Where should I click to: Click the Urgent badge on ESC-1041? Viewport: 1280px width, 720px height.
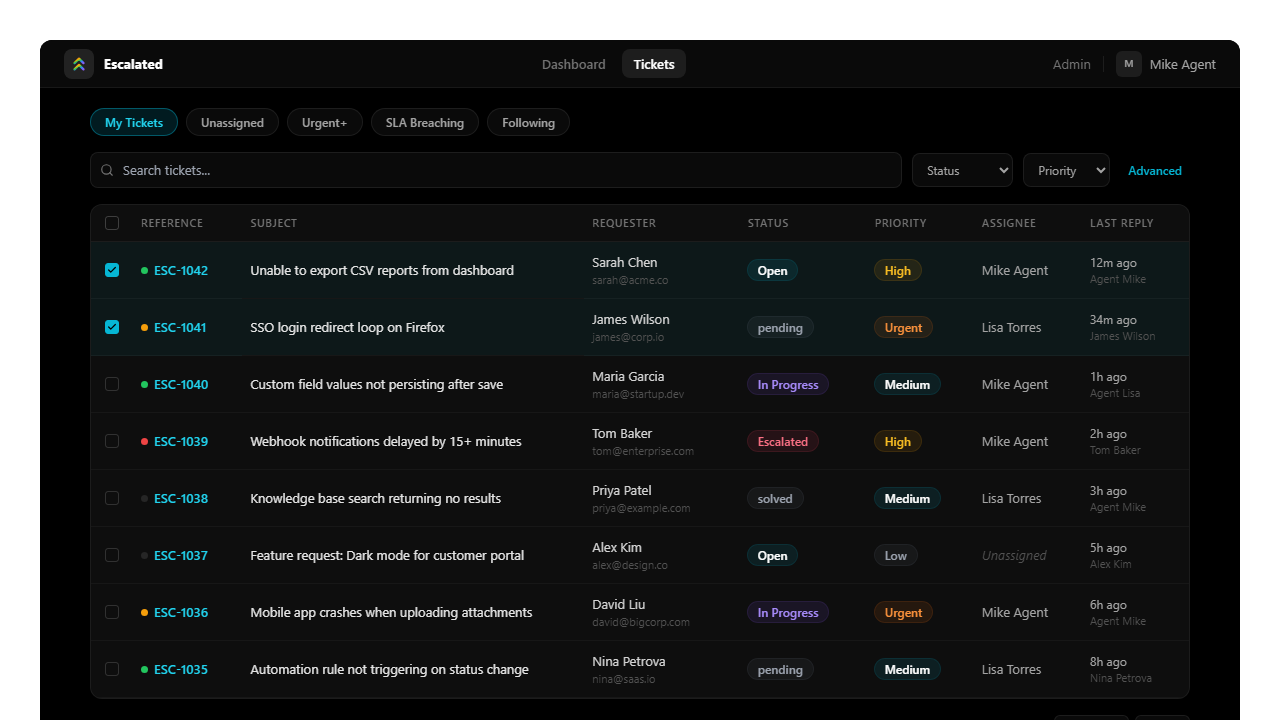click(x=903, y=327)
